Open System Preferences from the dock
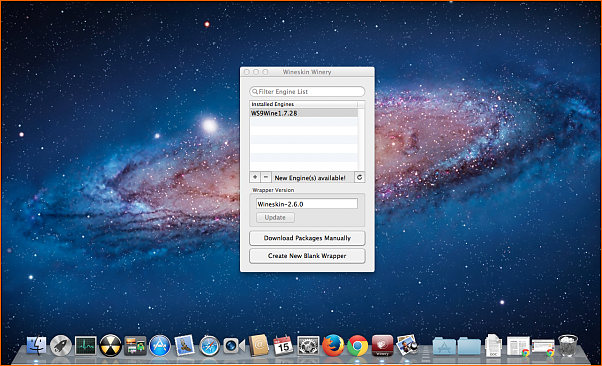This screenshot has height=366, width=602. [308, 345]
